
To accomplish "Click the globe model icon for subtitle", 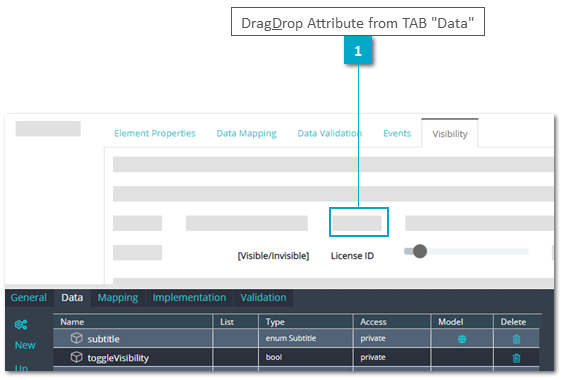I will [462, 339].
